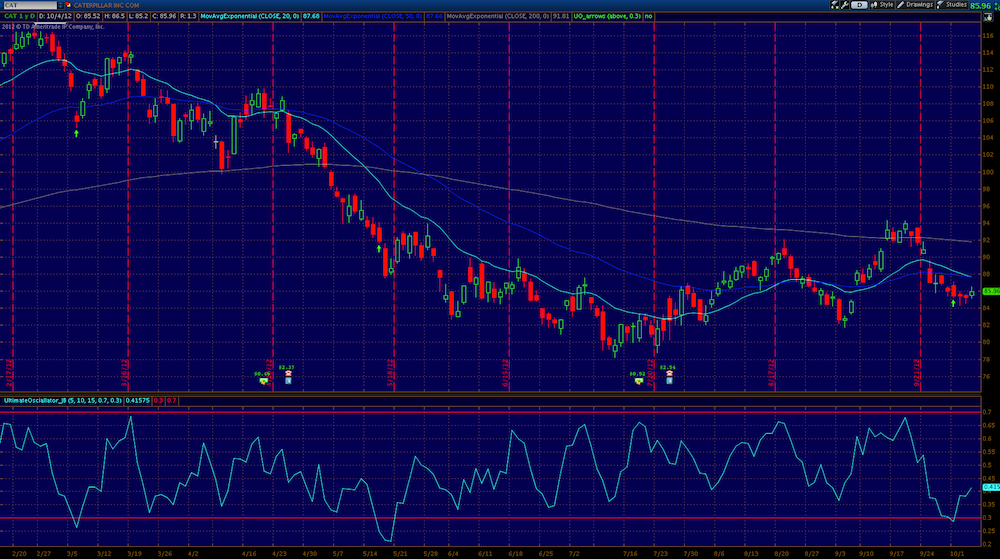Click the CATERPILLAR INC COM title

(x=106, y=5)
